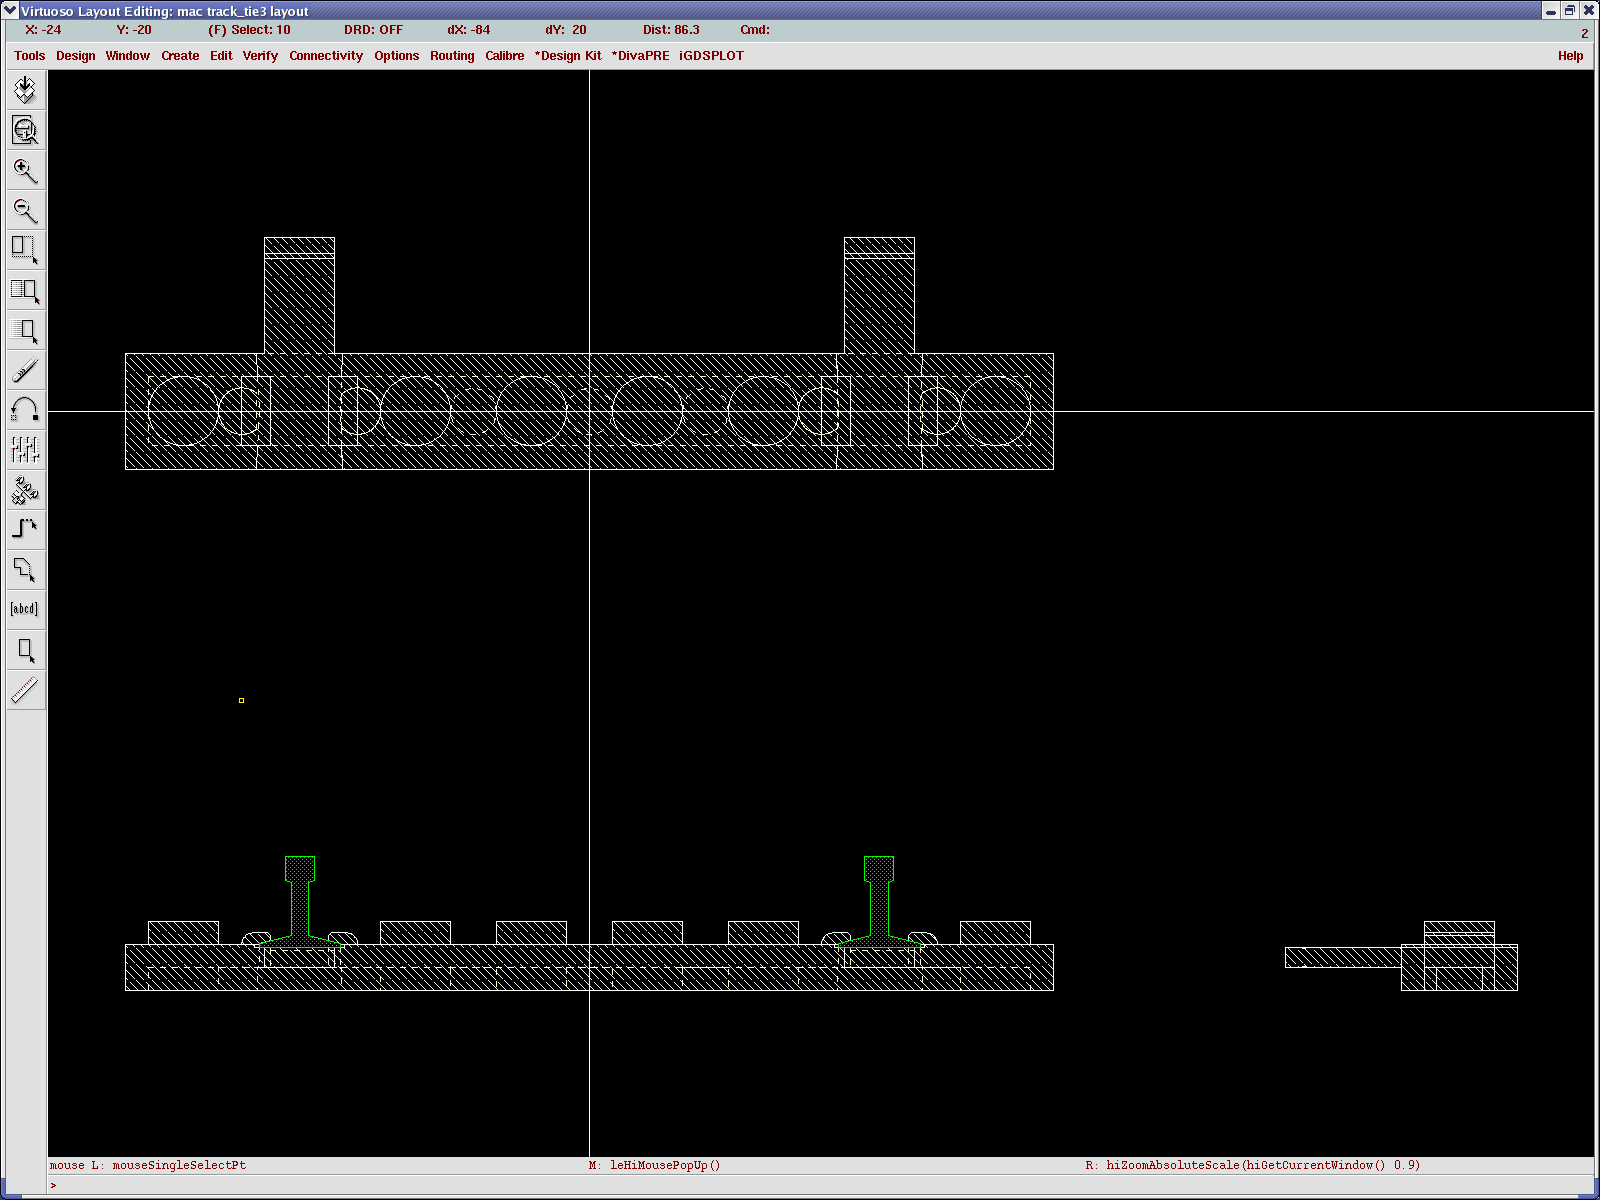
Task: Fit the layout using Fit Edit icon
Action: [x=25, y=130]
